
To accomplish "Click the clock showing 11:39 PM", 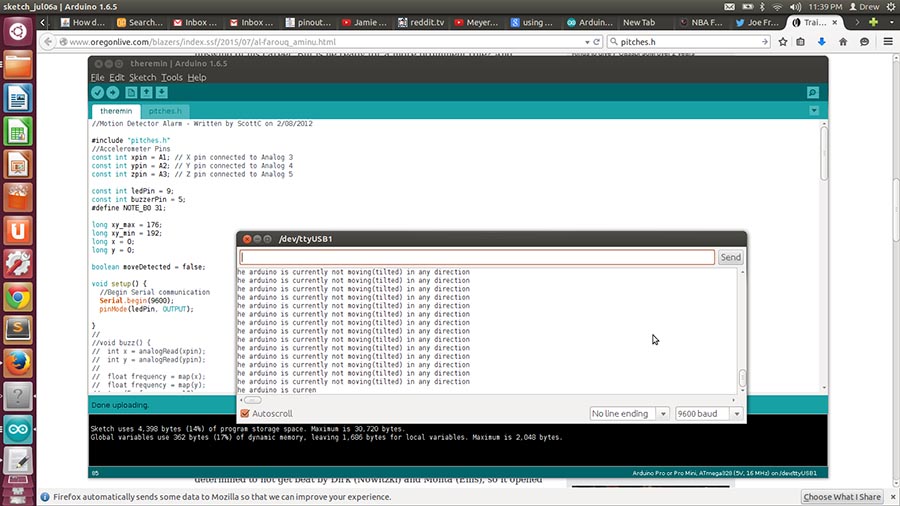I will pos(825,7).
